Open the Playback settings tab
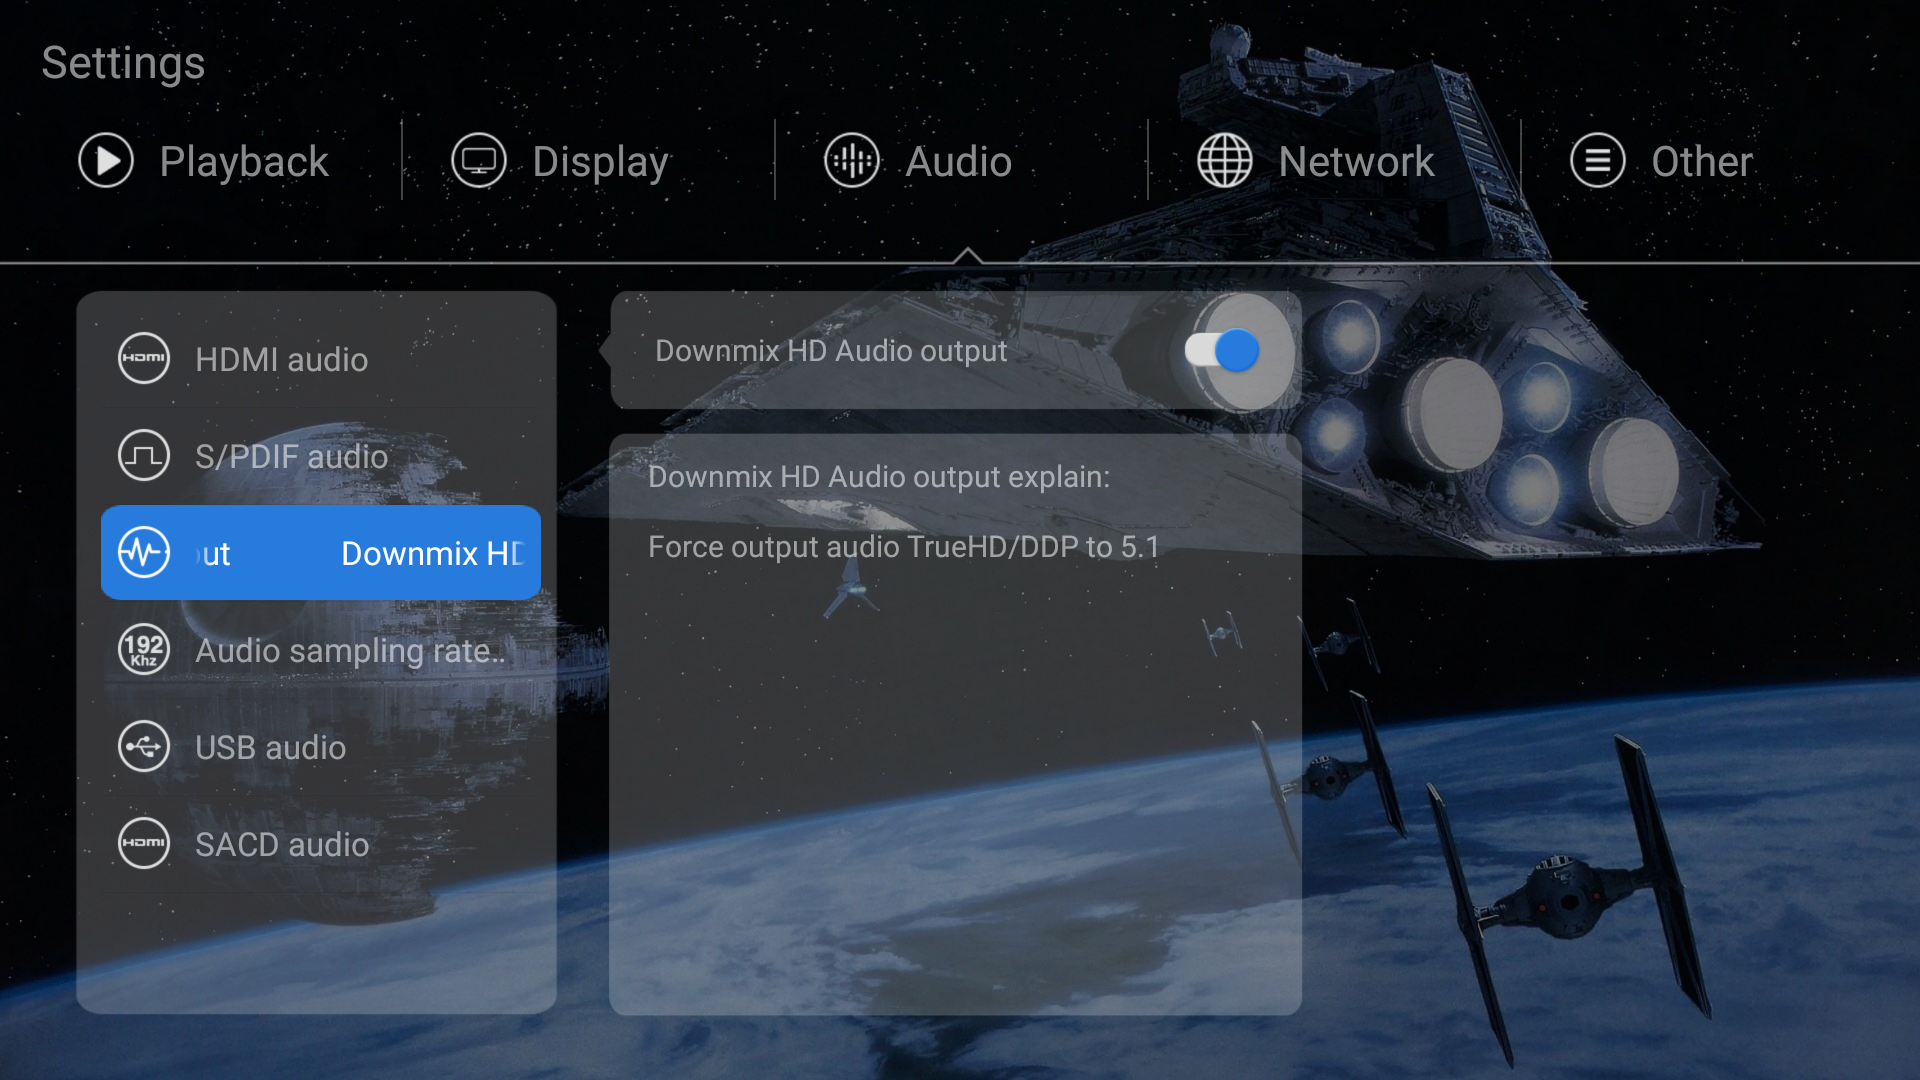The image size is (1920, 1080). tap(204, 161)
